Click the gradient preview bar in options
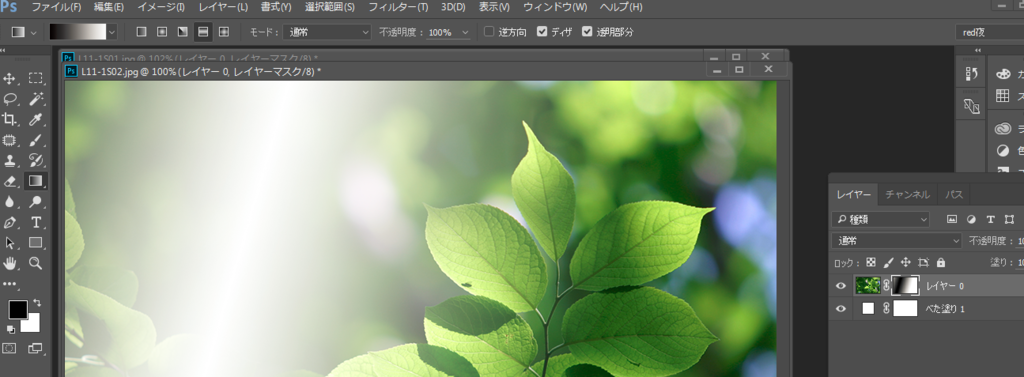Screen dimensions: 1024x377 coord(78,31)
